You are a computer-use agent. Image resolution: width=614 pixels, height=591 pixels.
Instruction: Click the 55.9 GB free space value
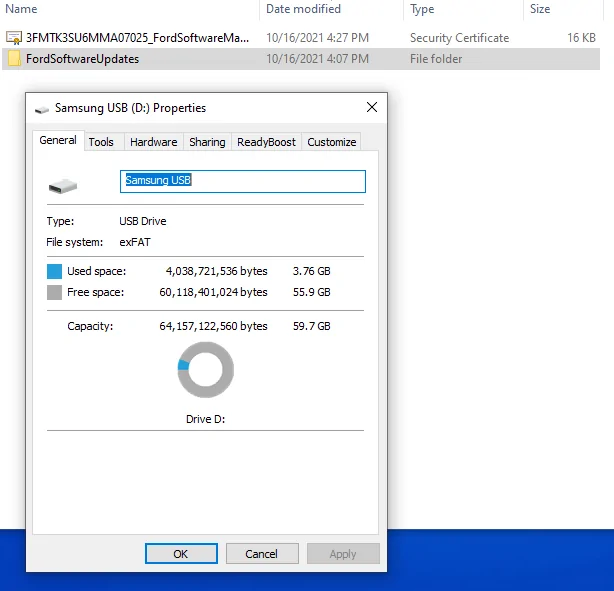[312, 293]
